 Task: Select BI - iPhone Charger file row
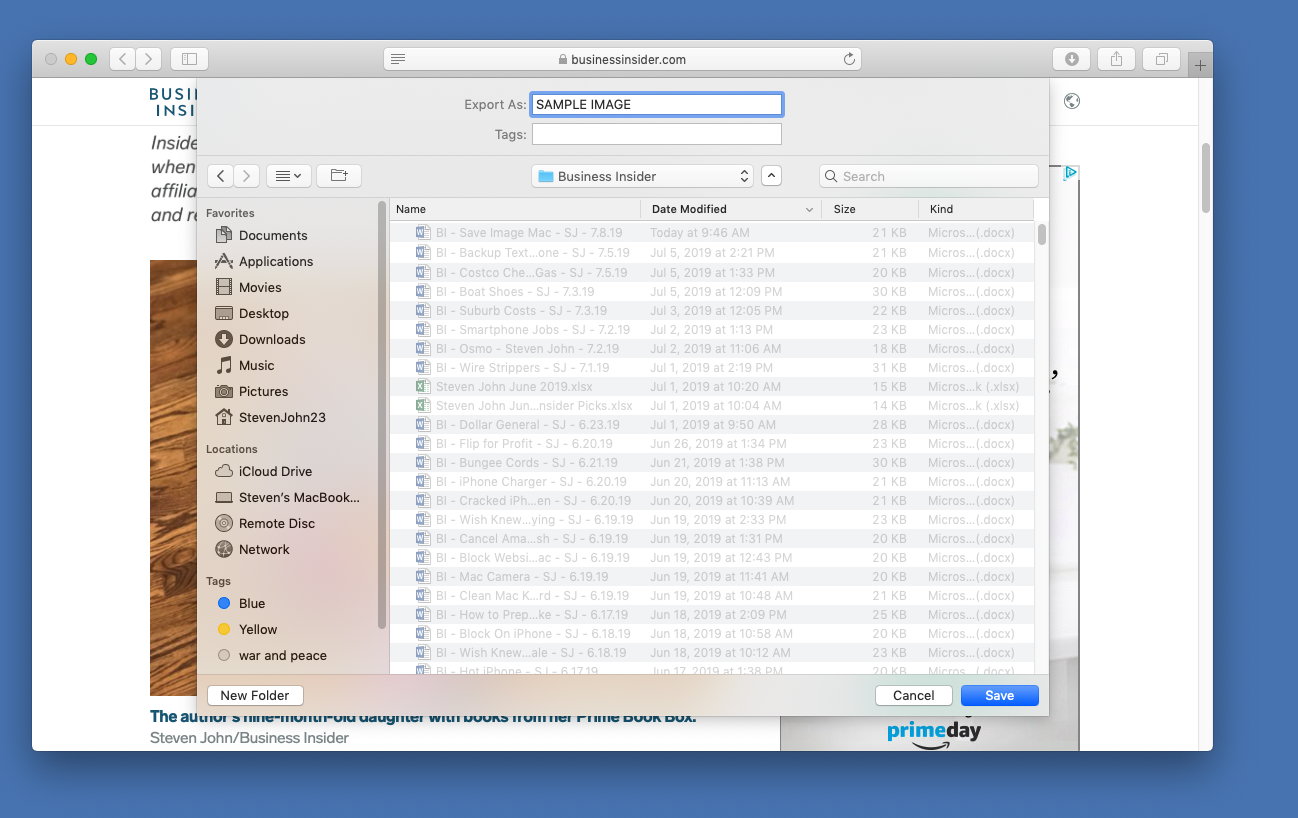pos(712,481)
